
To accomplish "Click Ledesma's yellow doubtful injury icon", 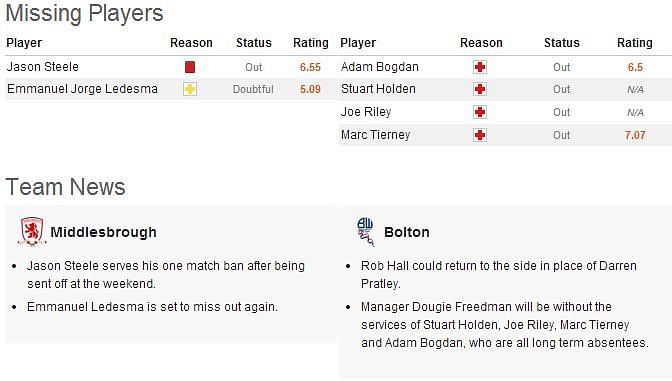I will tap(190, 89).
